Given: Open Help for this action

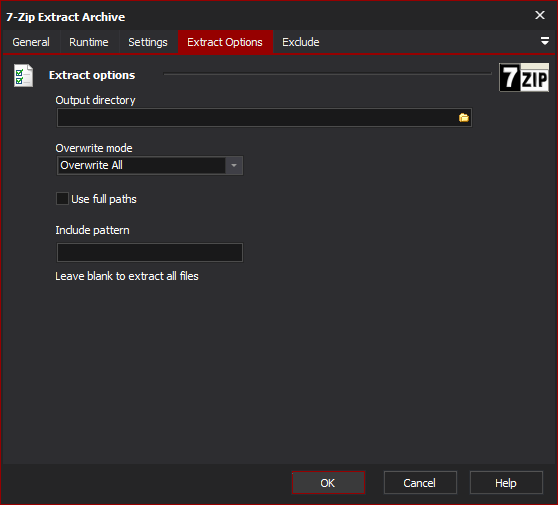Looking at the screenshot, I should 506,483.
